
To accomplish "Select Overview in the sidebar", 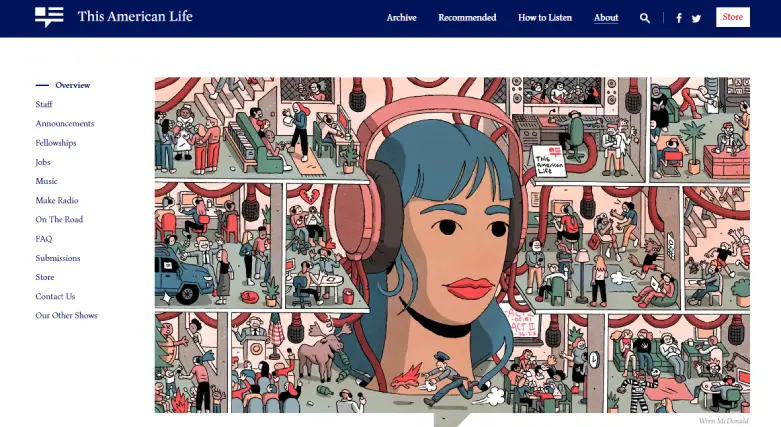I will coord(72,85).
